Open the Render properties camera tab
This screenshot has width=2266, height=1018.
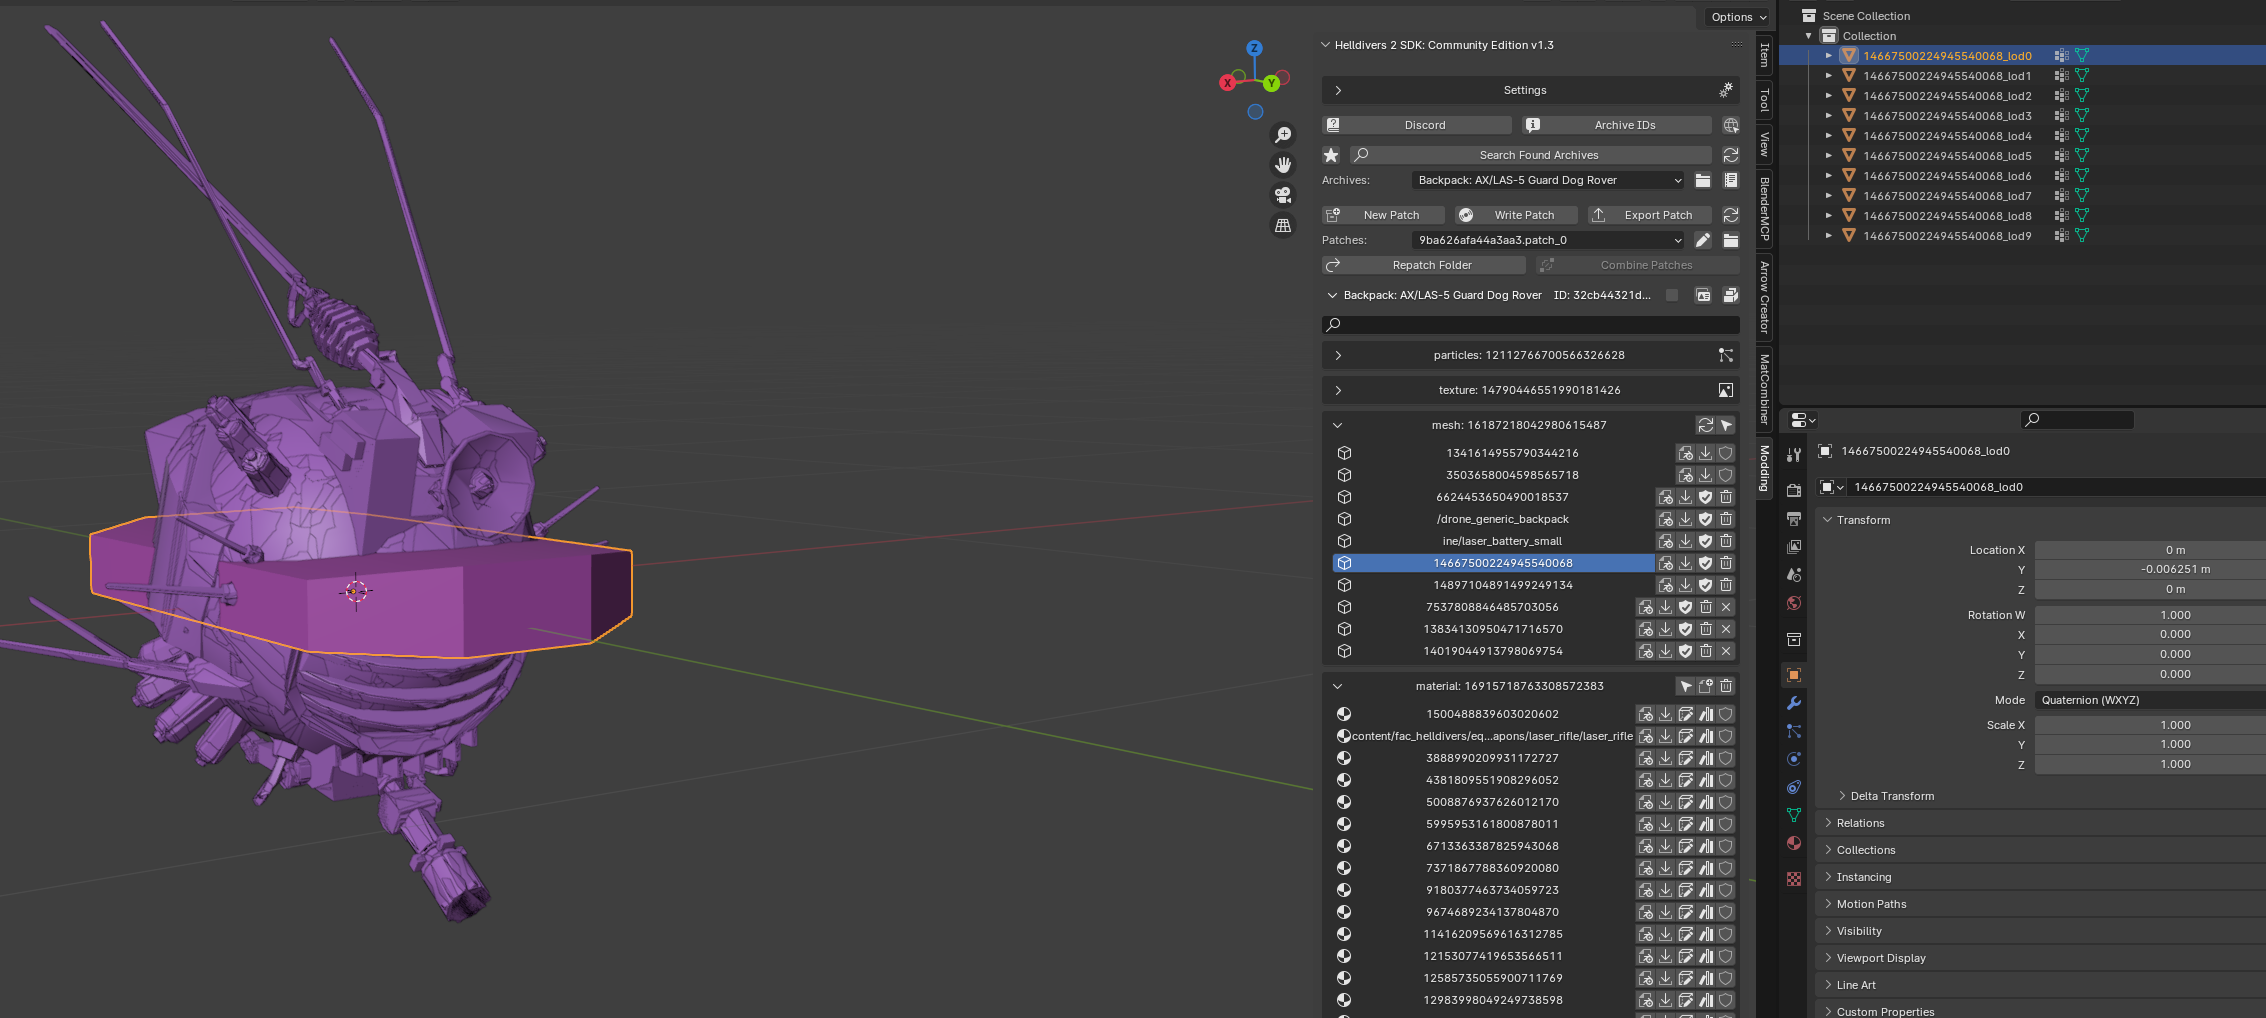(1794, 491)
